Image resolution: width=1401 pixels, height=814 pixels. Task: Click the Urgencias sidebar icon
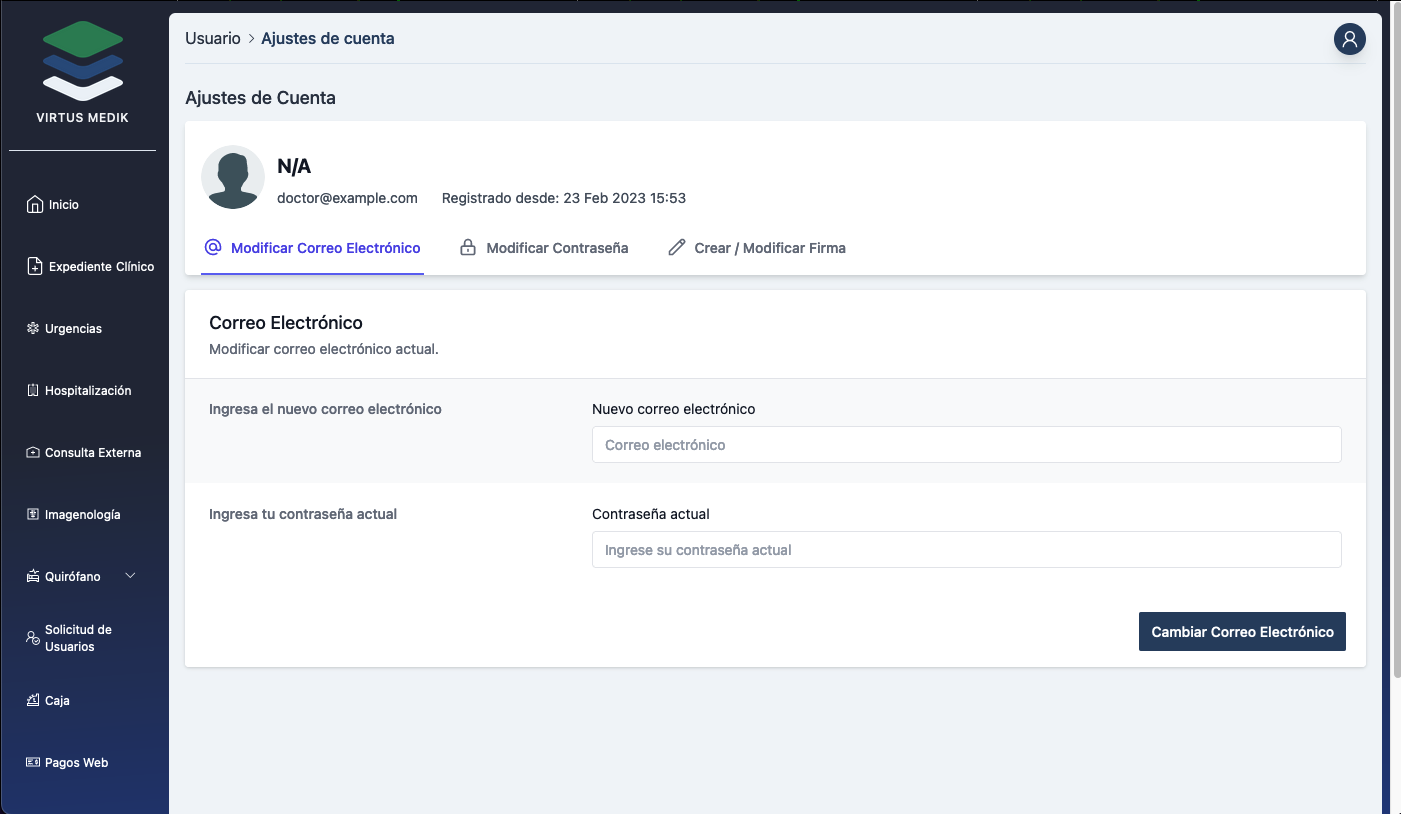(33, 328)
